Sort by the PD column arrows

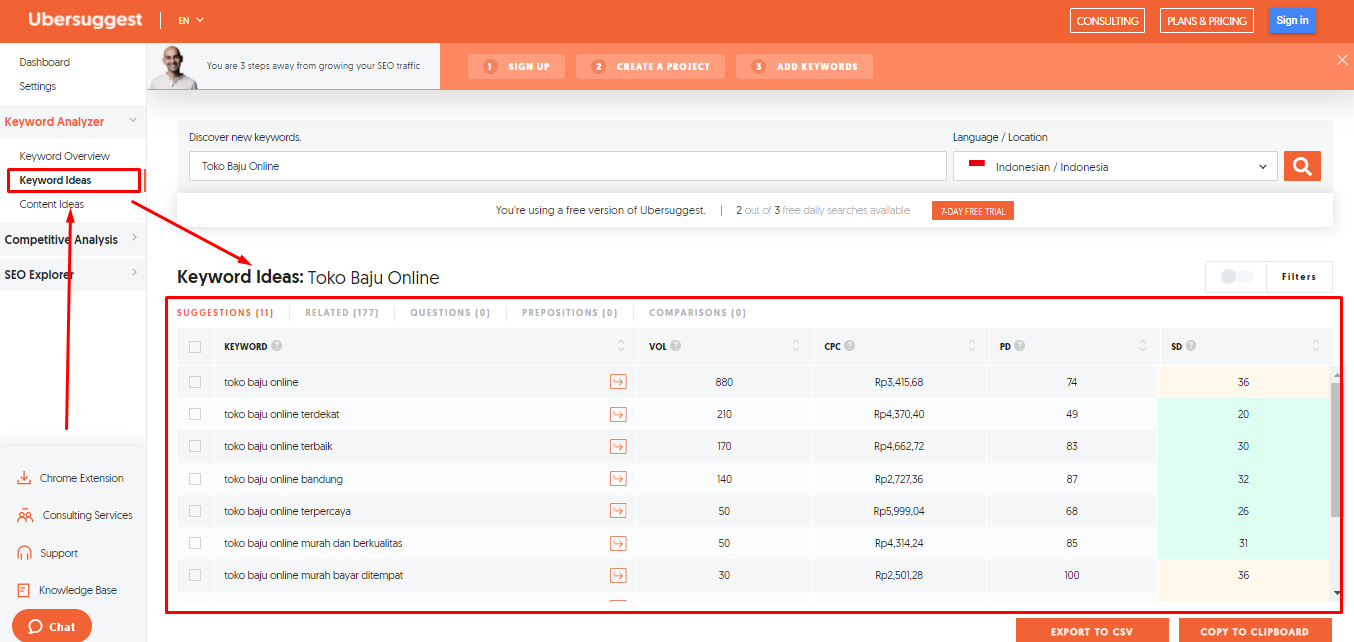pos(1143,346)
